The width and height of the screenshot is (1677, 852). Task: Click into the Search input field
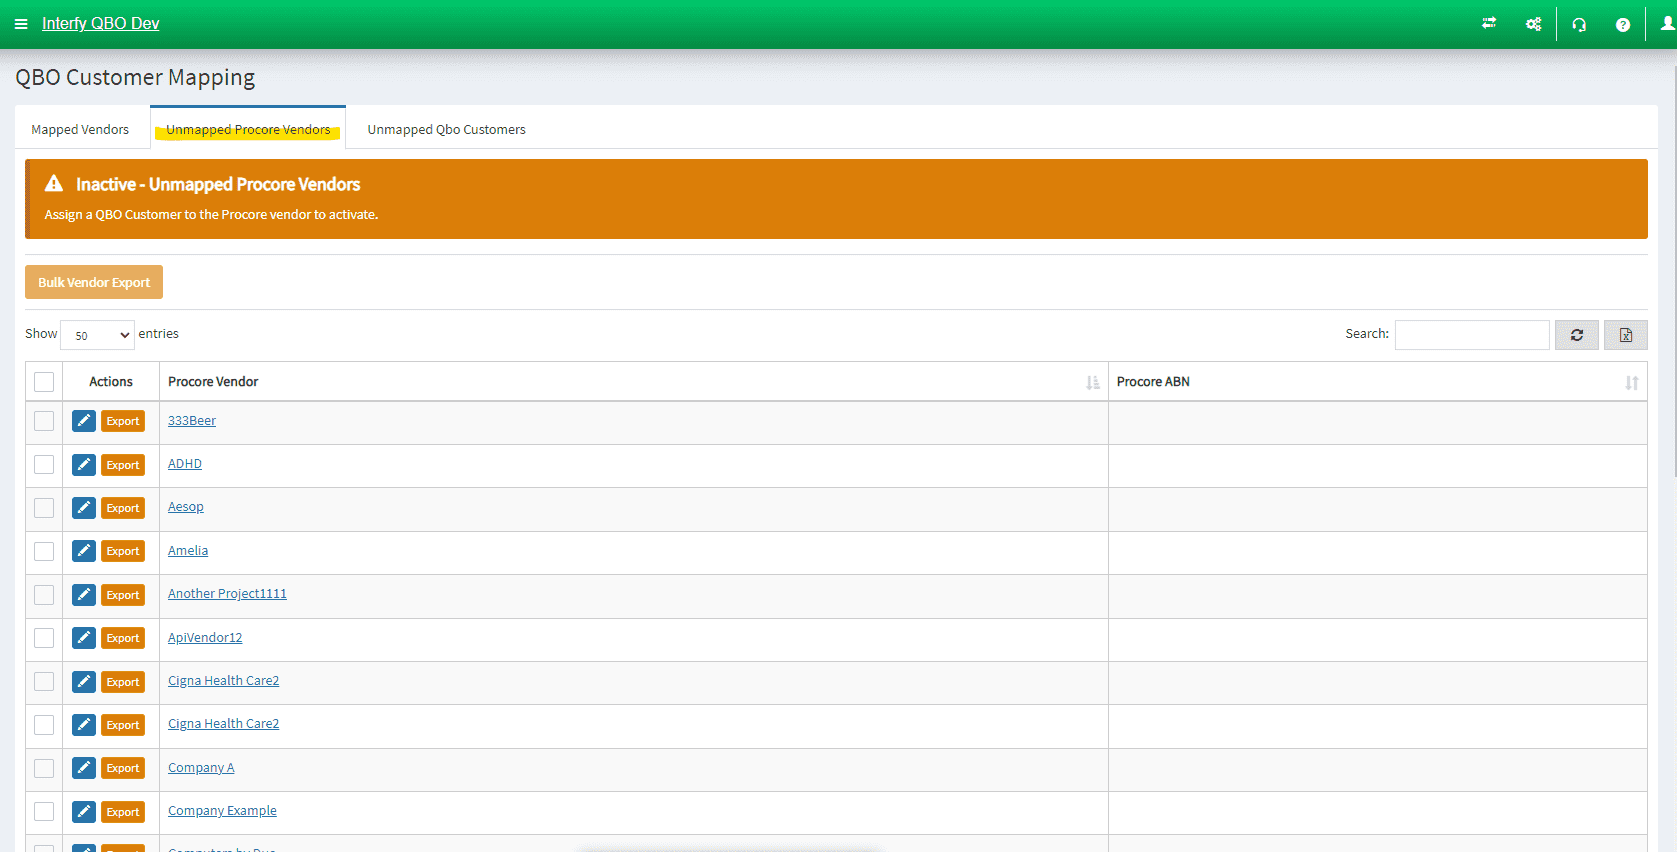[x=1471, y=335]
